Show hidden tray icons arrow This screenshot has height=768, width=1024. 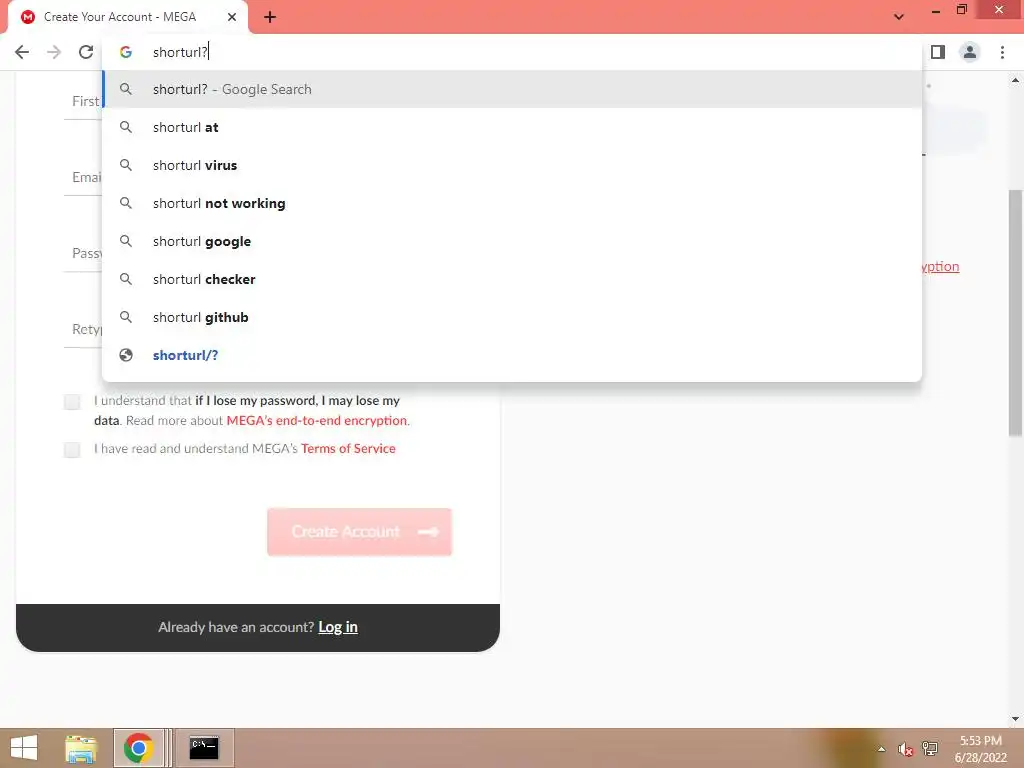882,749
